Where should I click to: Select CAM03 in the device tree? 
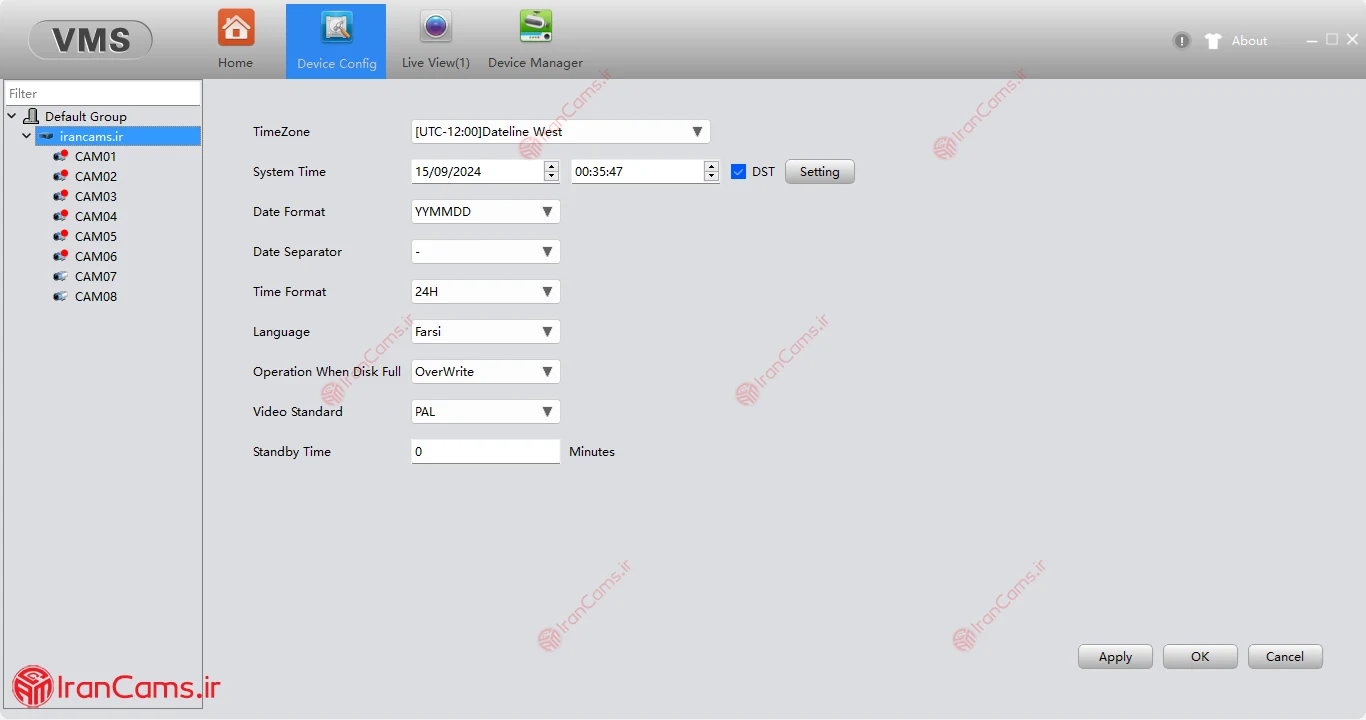click(96, 196)
